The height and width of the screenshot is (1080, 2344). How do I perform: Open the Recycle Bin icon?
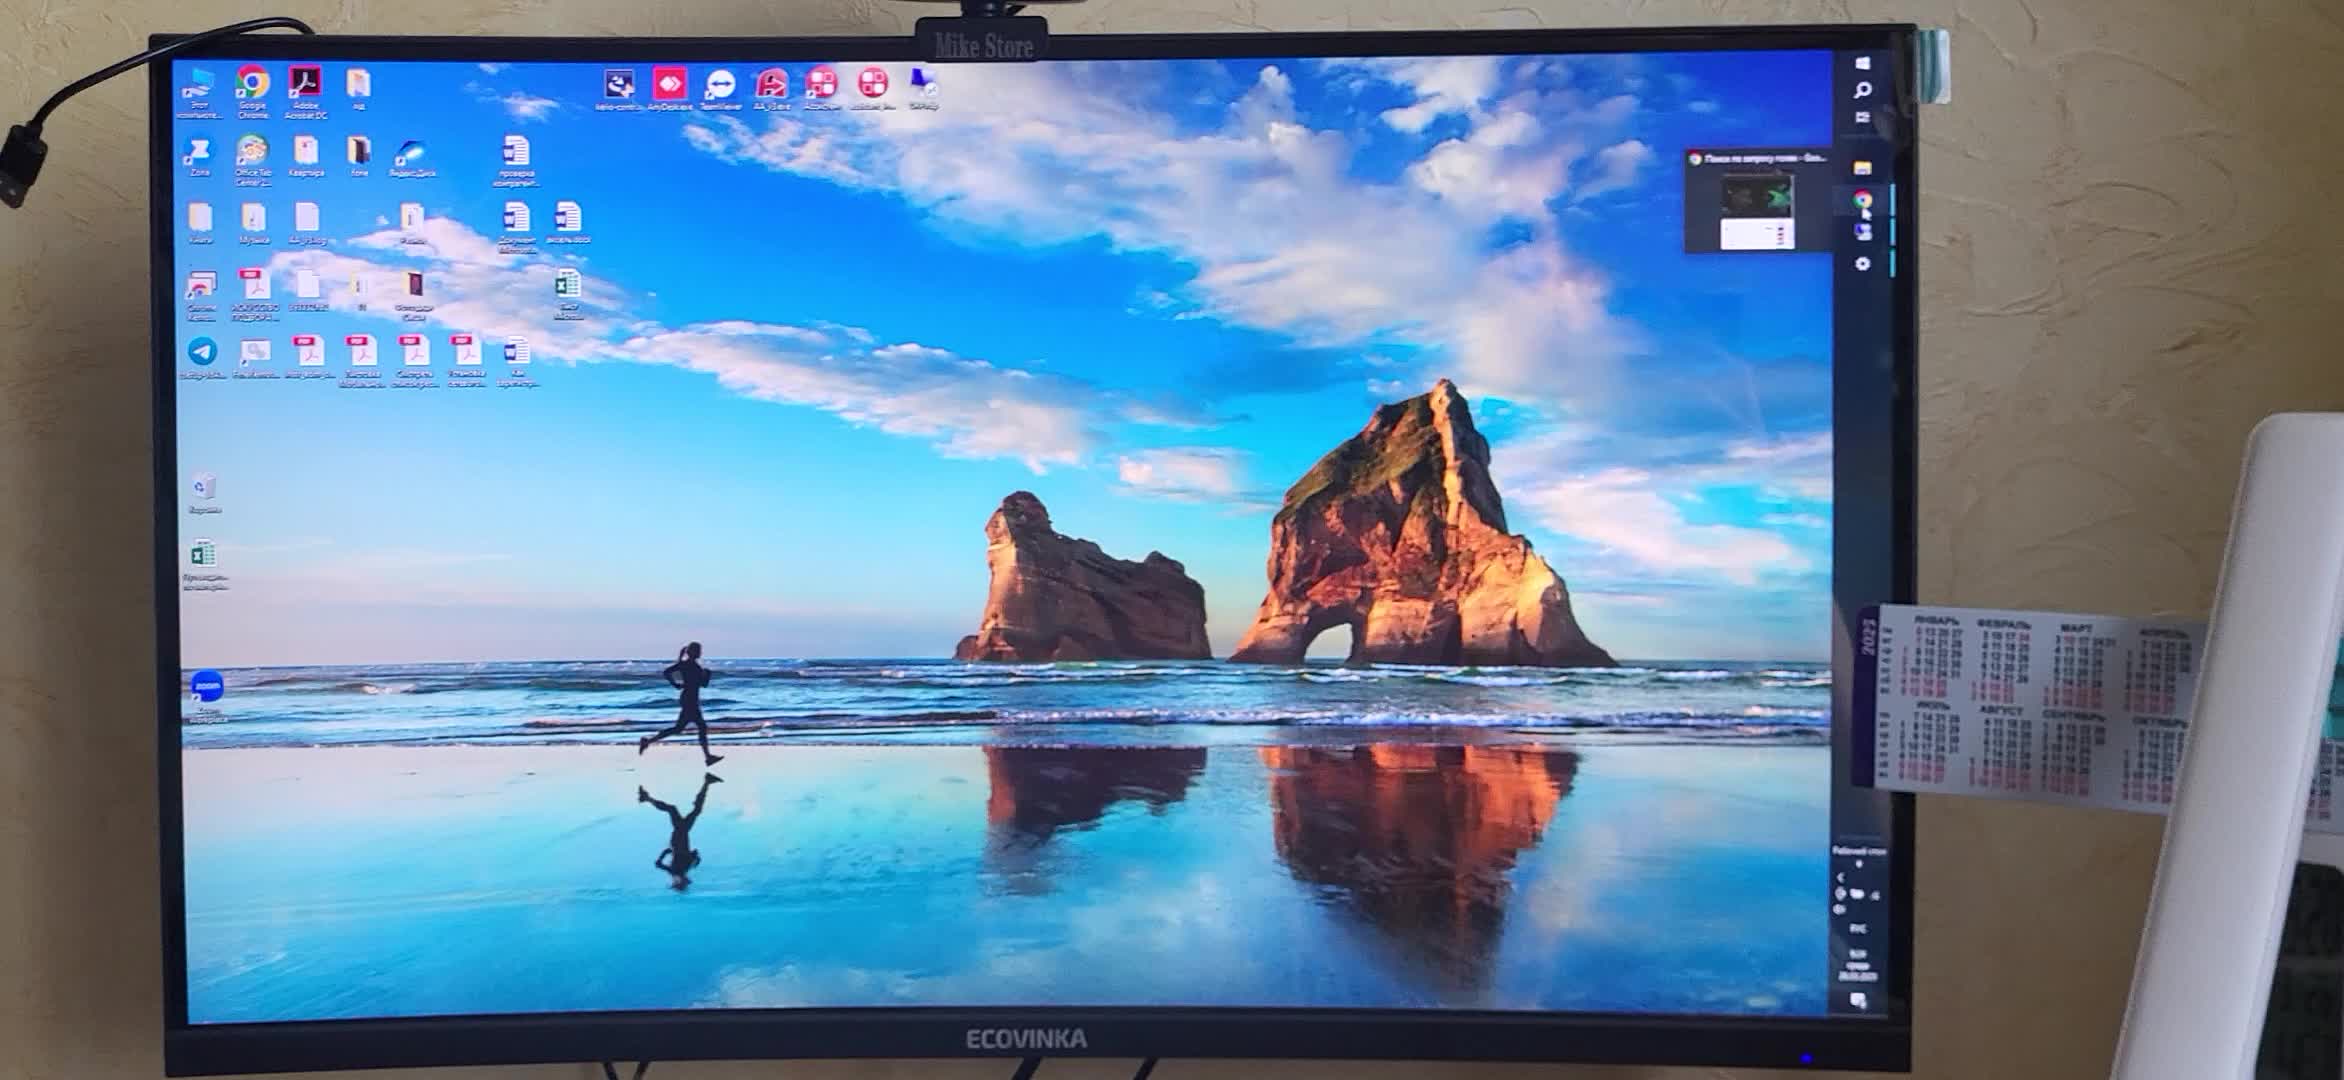pyautogui.click(x=203, y=492)
